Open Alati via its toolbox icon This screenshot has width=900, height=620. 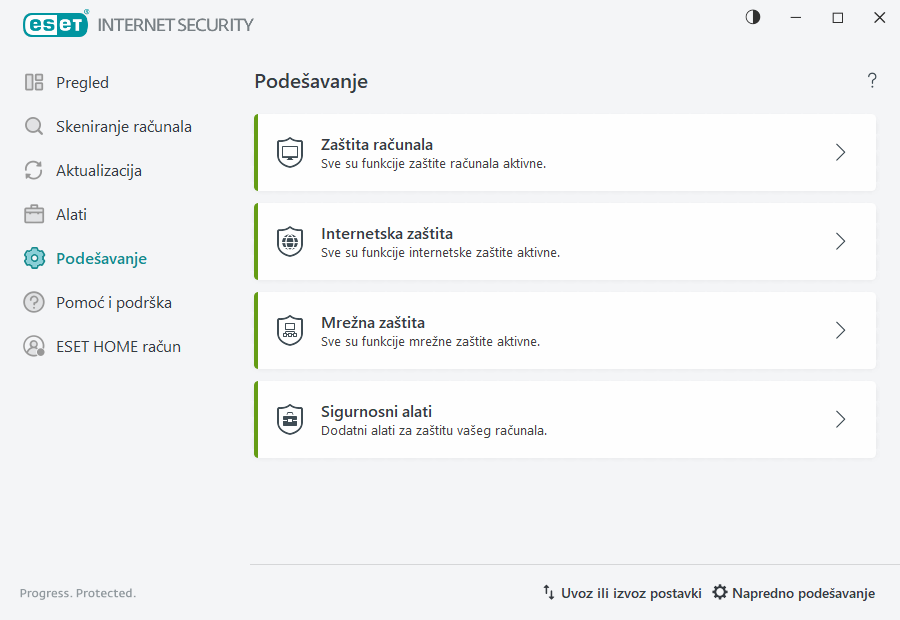(34, 214)
